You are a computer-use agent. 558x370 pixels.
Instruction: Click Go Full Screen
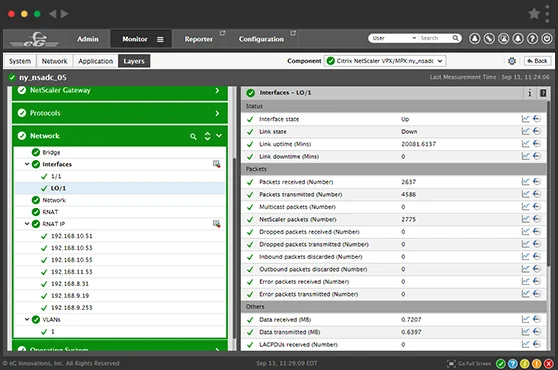click(469, 364)
